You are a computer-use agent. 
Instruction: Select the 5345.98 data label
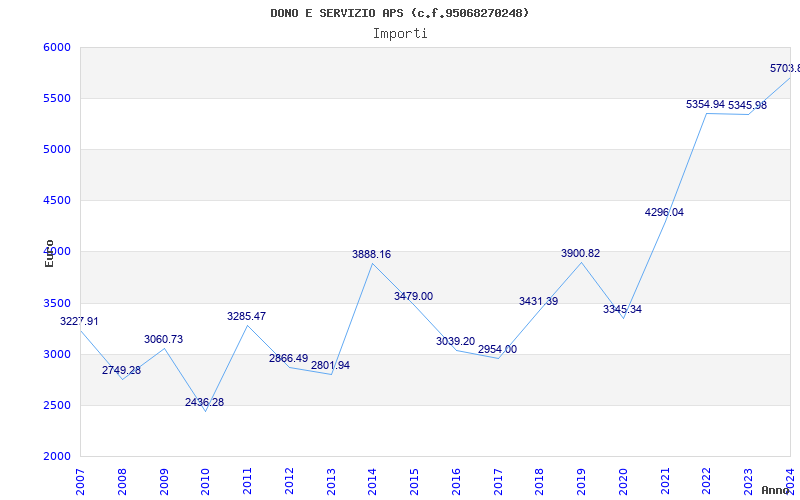pos(747,105)
